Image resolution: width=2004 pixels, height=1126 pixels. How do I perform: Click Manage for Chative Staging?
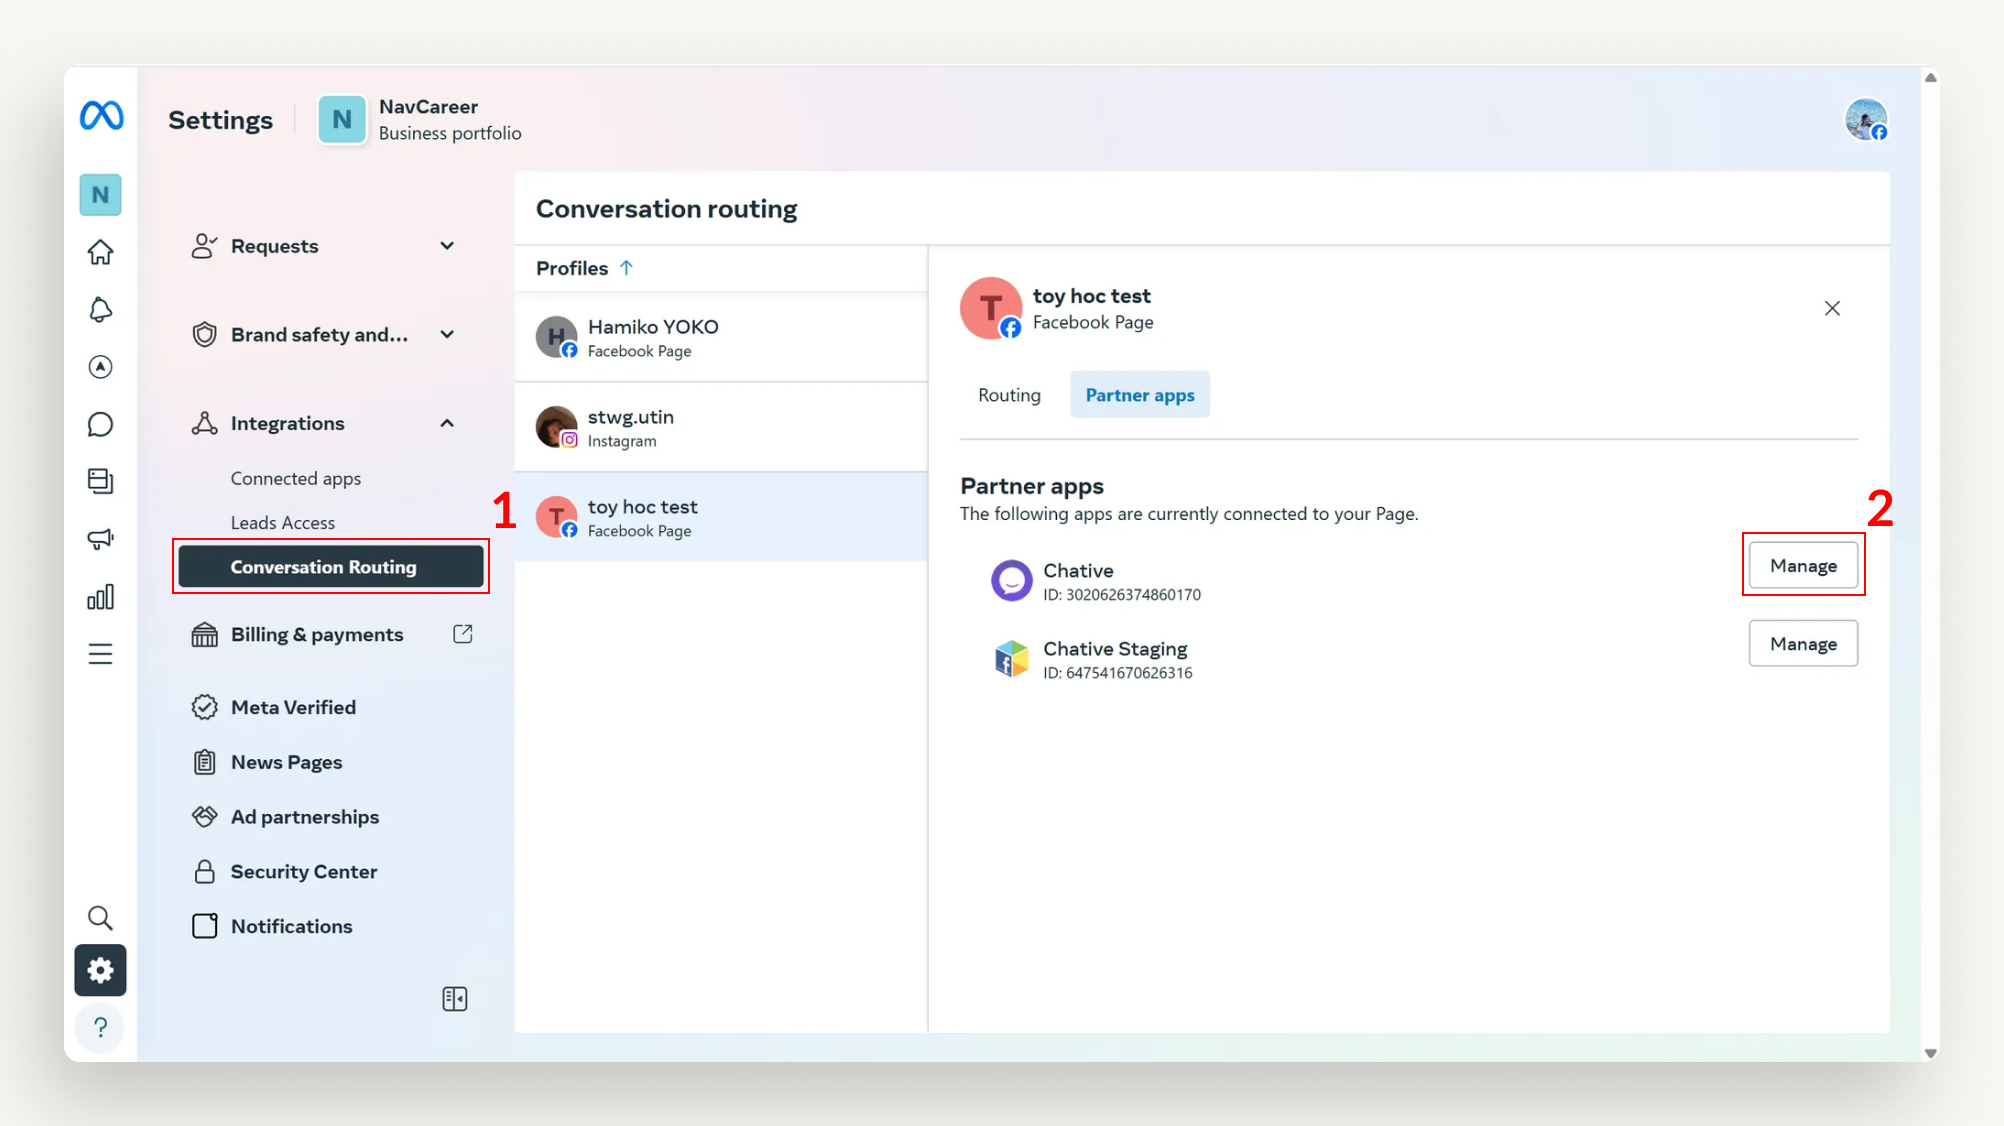[1802, 644]
